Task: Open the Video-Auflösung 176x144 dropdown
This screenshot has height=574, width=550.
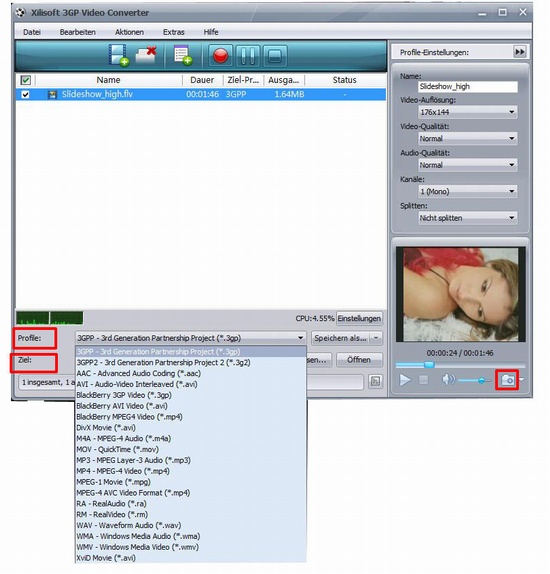Action: 468,112
